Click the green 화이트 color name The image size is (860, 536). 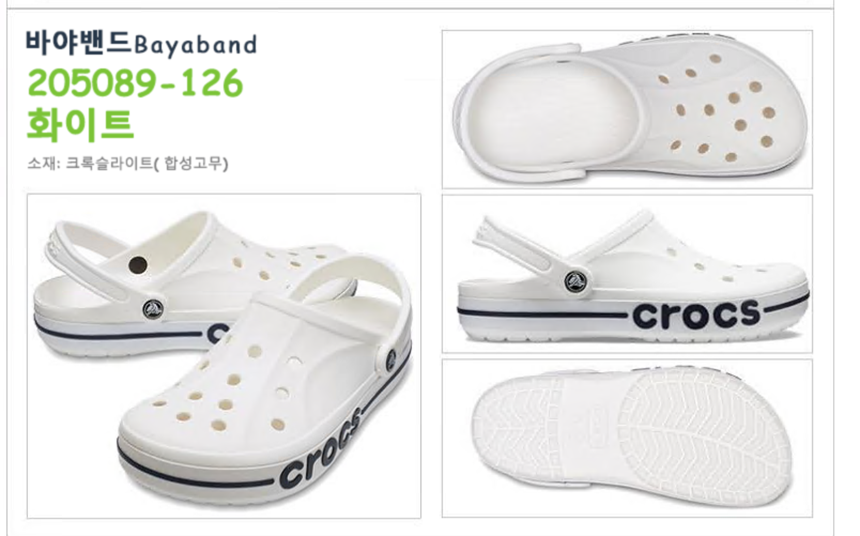[80, 125]
